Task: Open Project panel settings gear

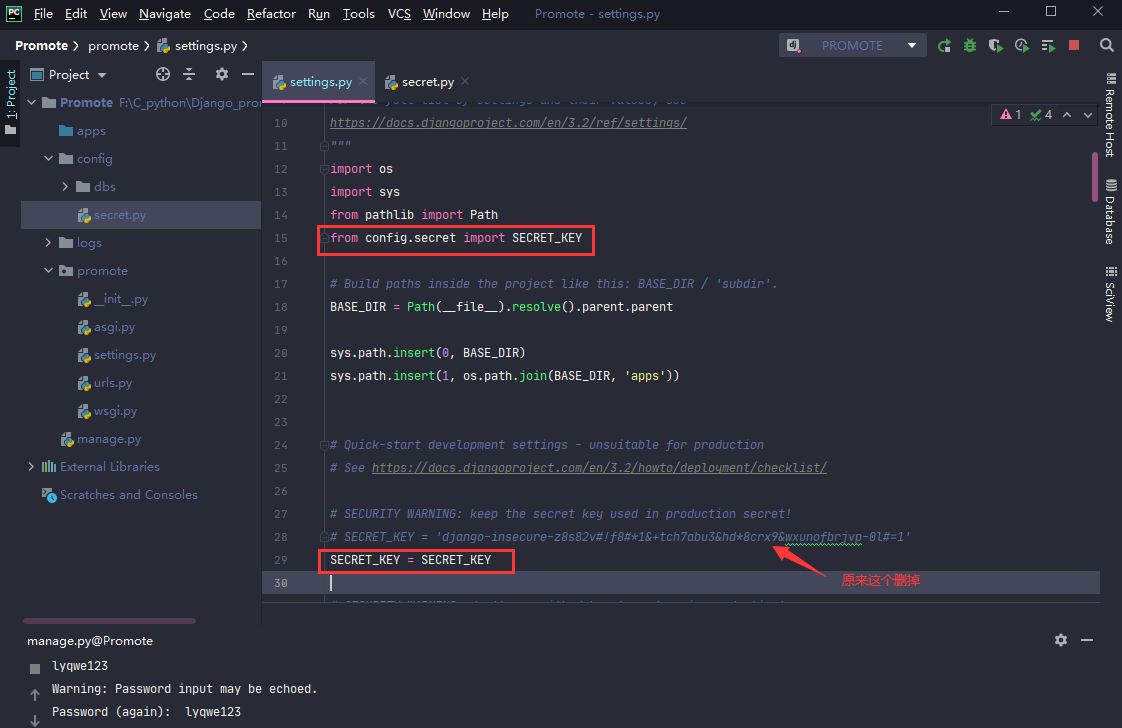Action: [222, 74]
